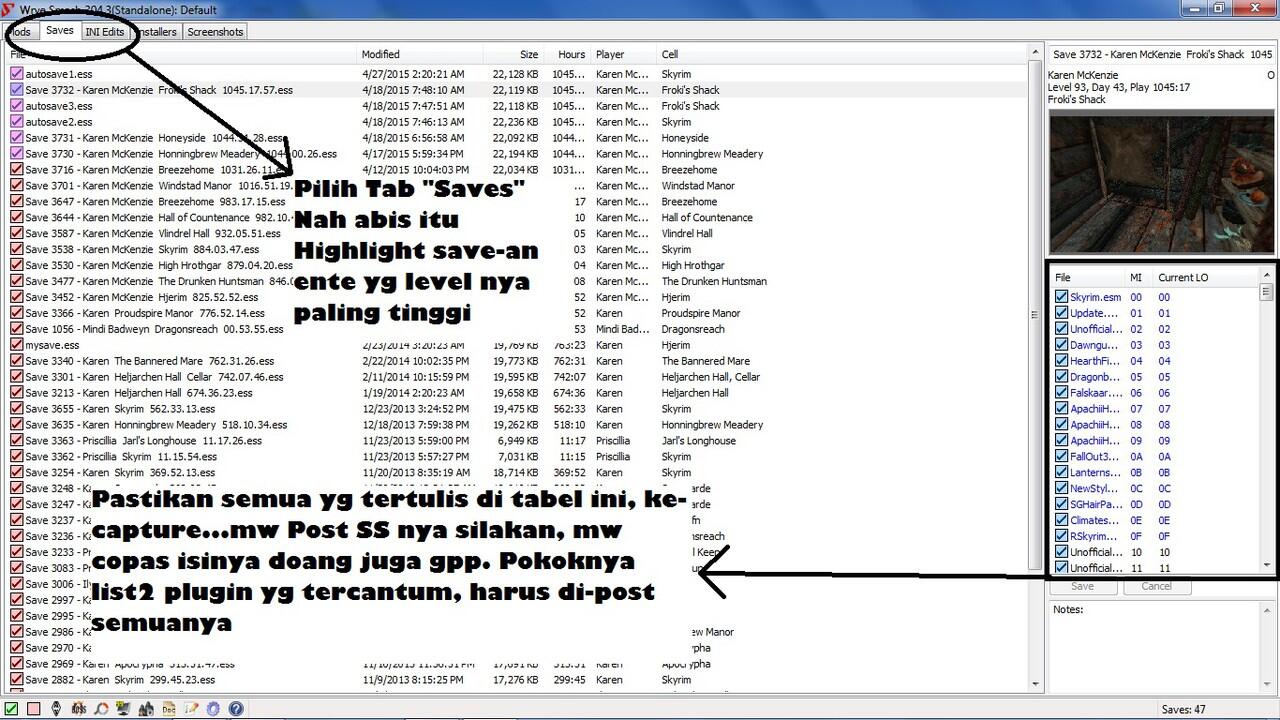The width and height of the screenshot is (1280, 720).
Task: Click the computer monitor launcher icon
Action: click(123, 709)
